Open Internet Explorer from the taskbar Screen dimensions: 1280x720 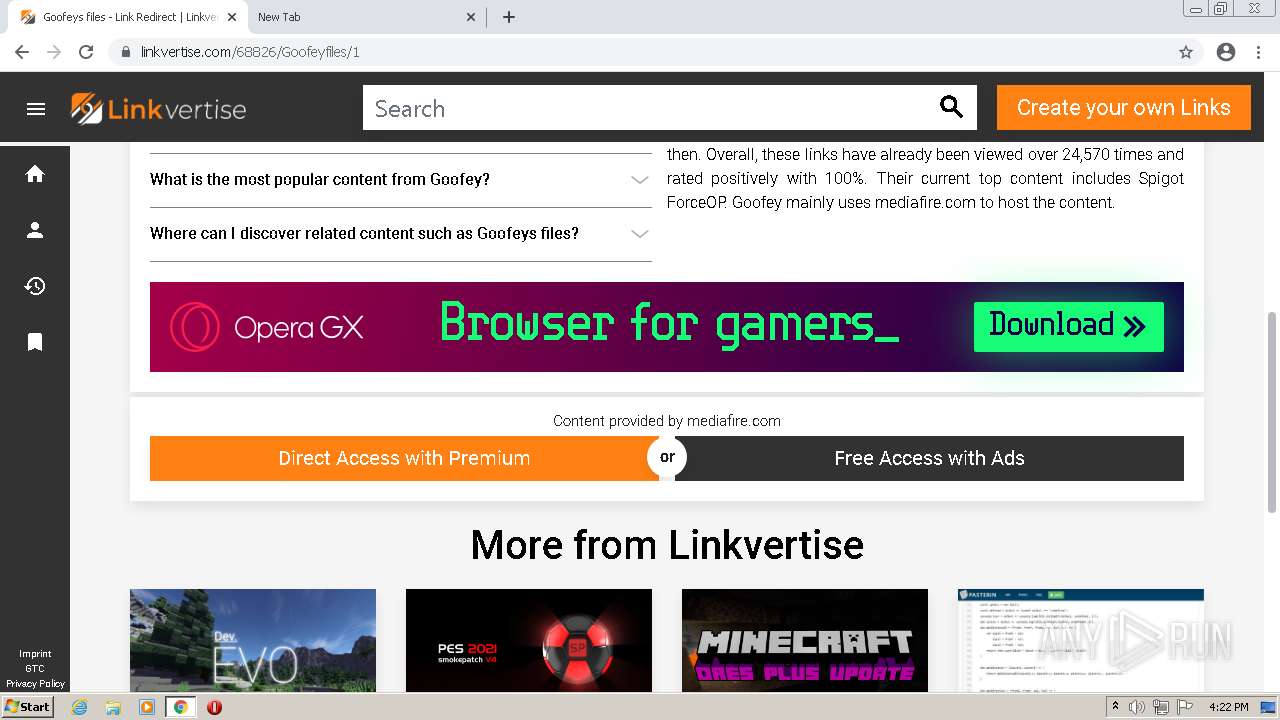pos(80,707)
